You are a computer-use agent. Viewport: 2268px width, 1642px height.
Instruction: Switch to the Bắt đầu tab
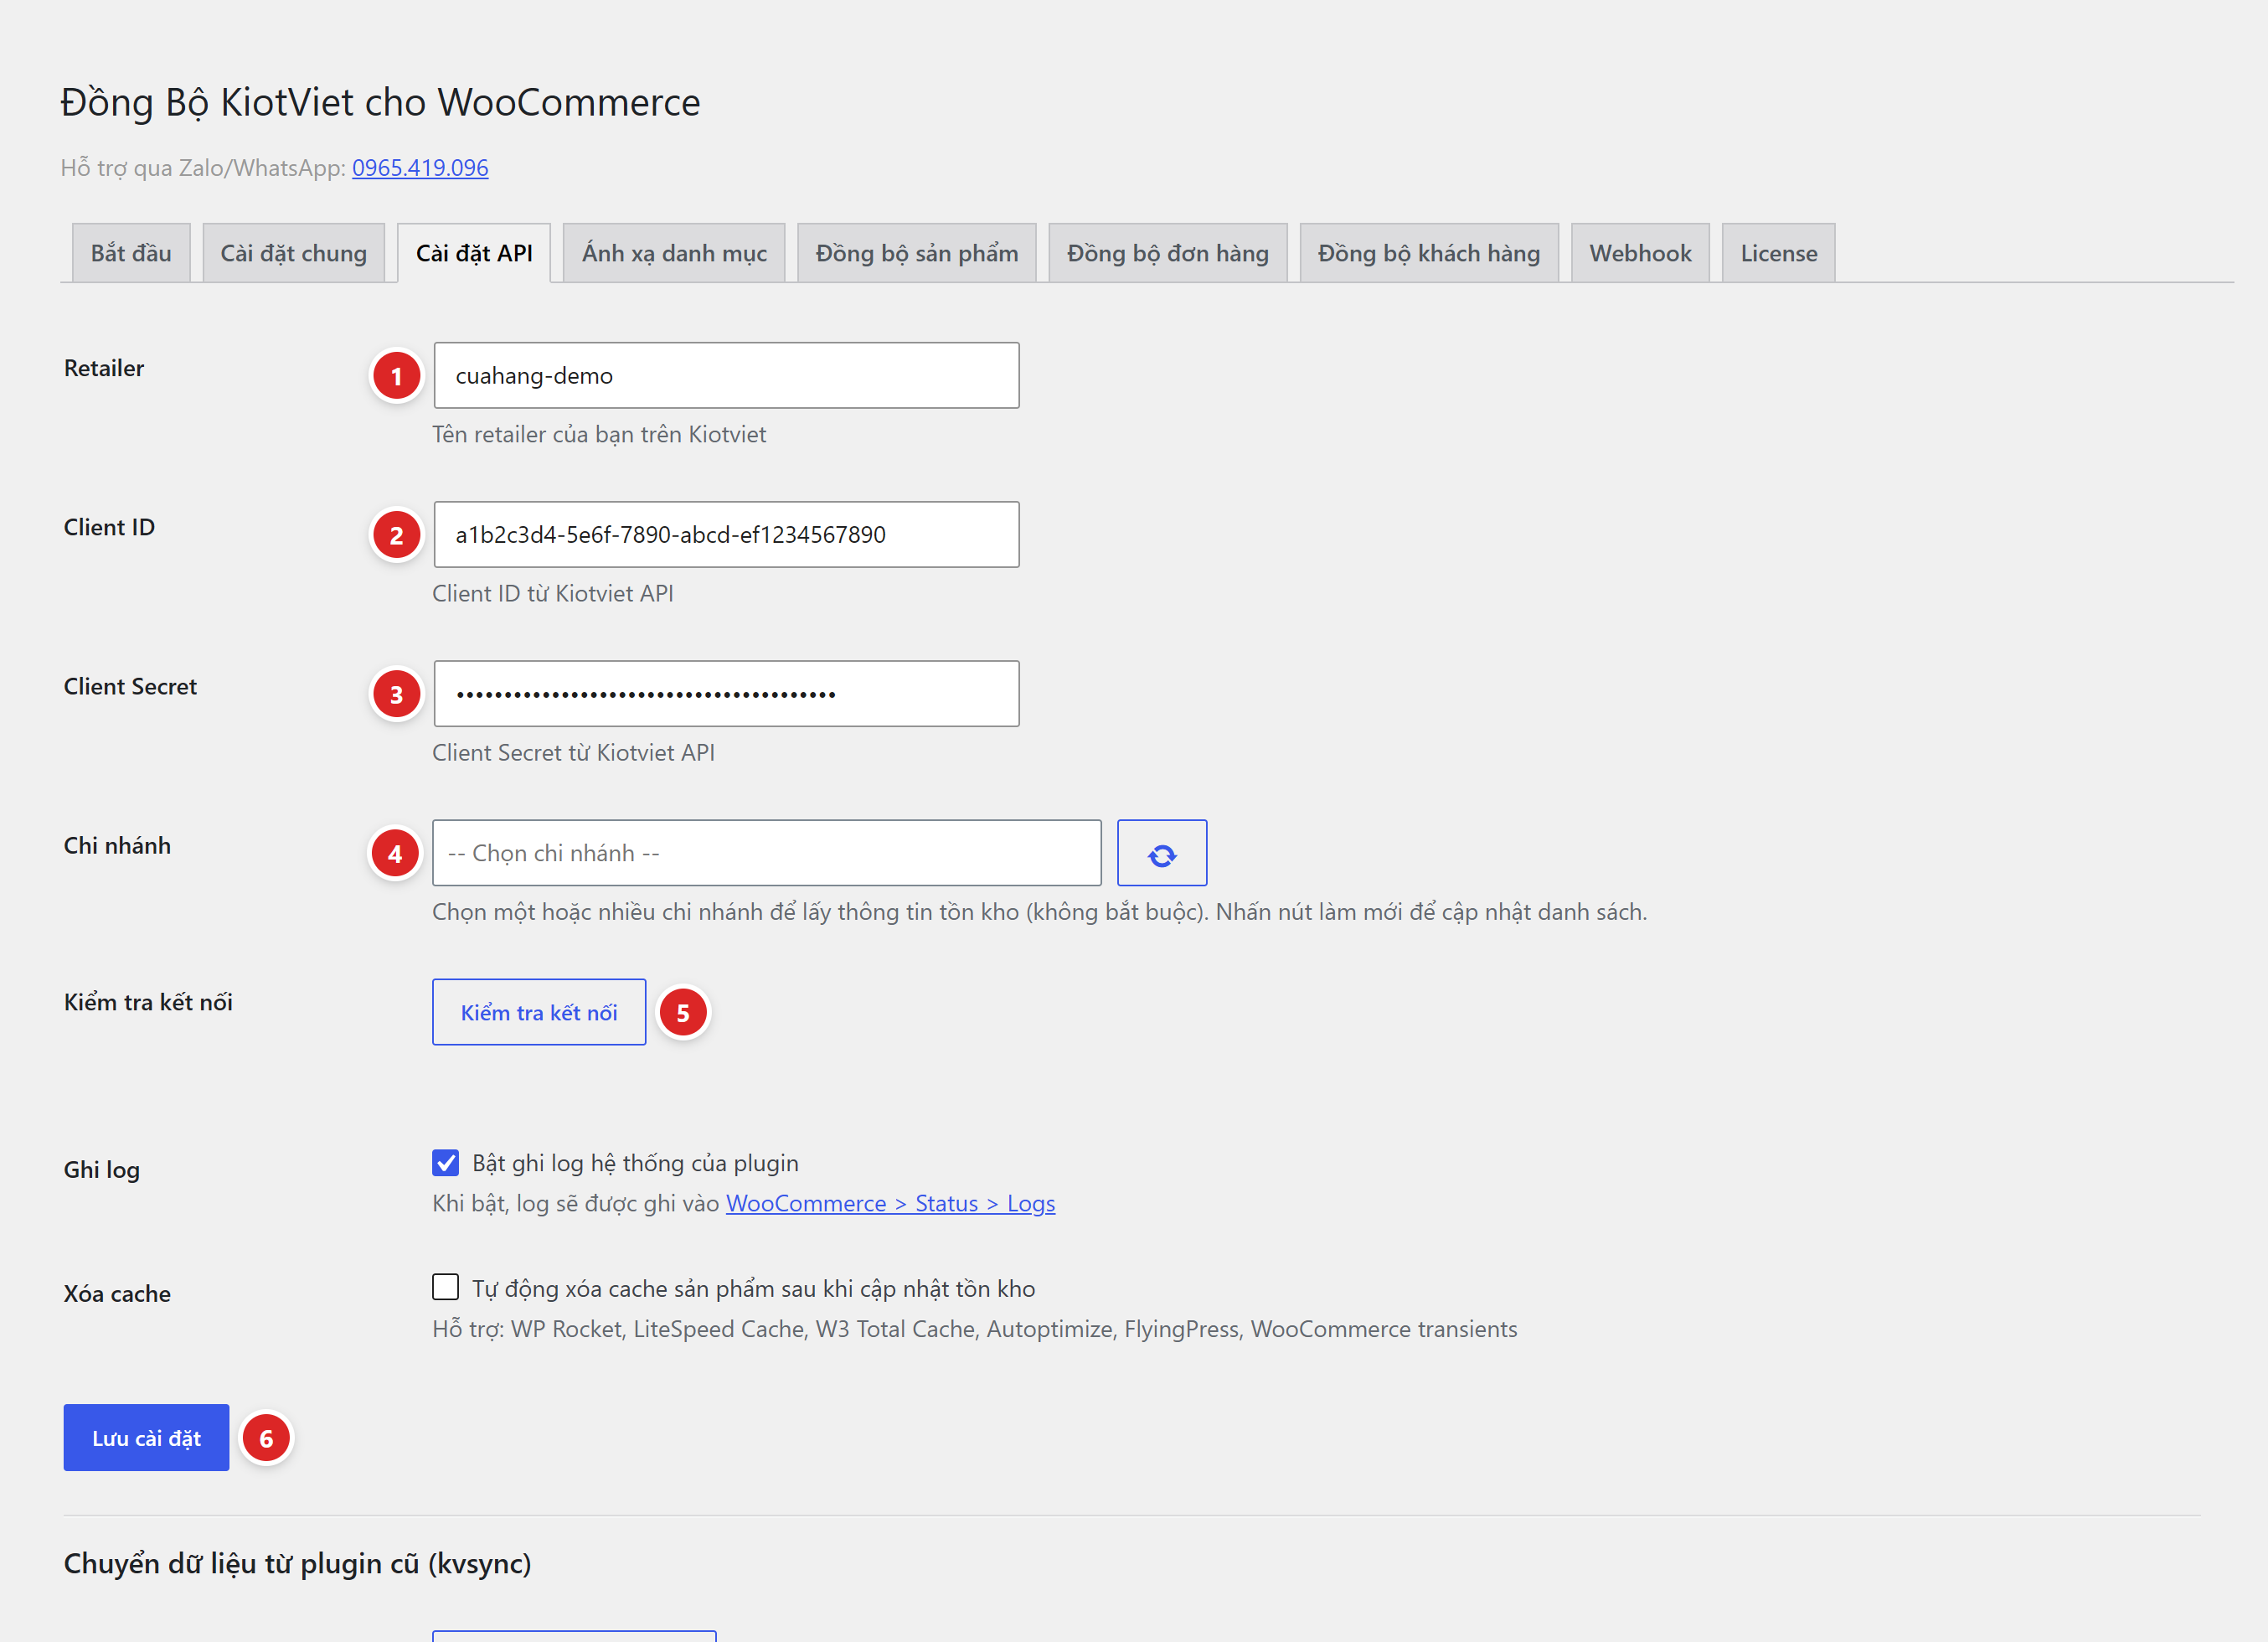click(131, 253)
